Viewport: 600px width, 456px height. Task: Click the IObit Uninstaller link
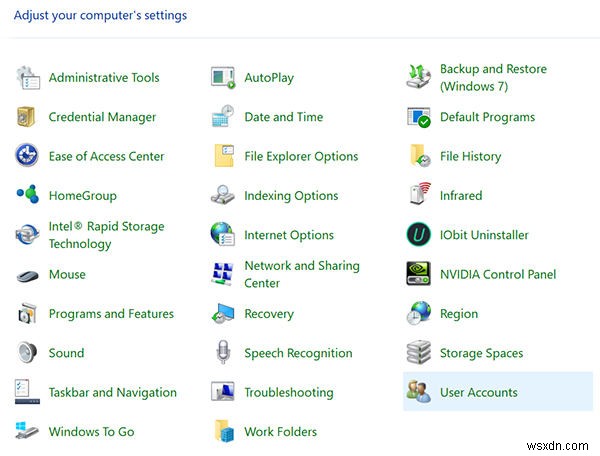coord(484,235)
